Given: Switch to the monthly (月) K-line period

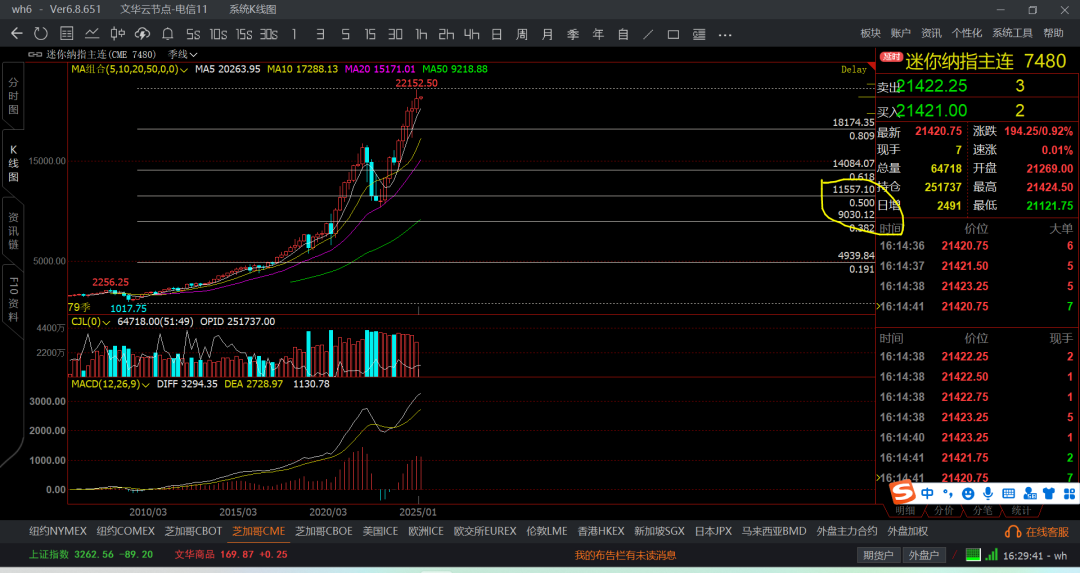Looking at the screenshot, I should (x=548, y=34).
